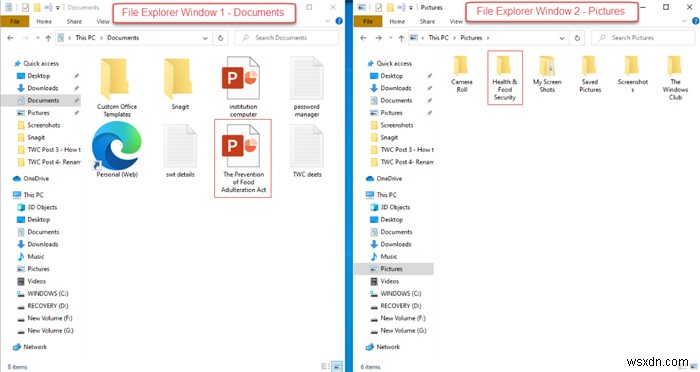Click Search Documents field
The height and width of the screenshot is (372, 700).
287,38
